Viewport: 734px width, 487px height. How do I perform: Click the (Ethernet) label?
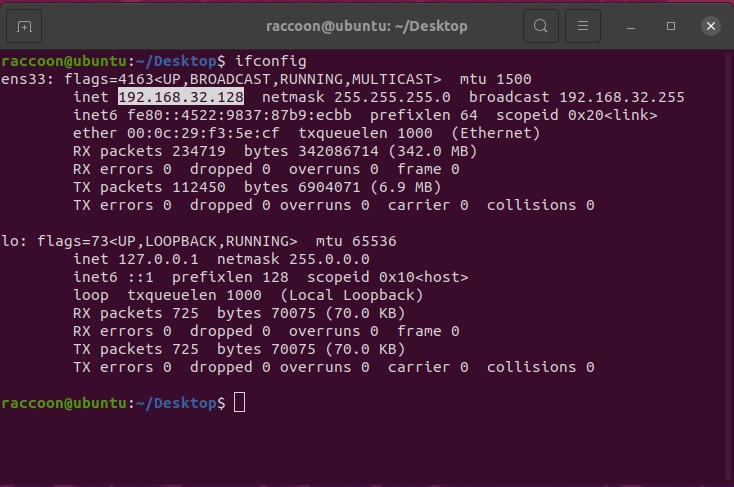tap(495, 133)
